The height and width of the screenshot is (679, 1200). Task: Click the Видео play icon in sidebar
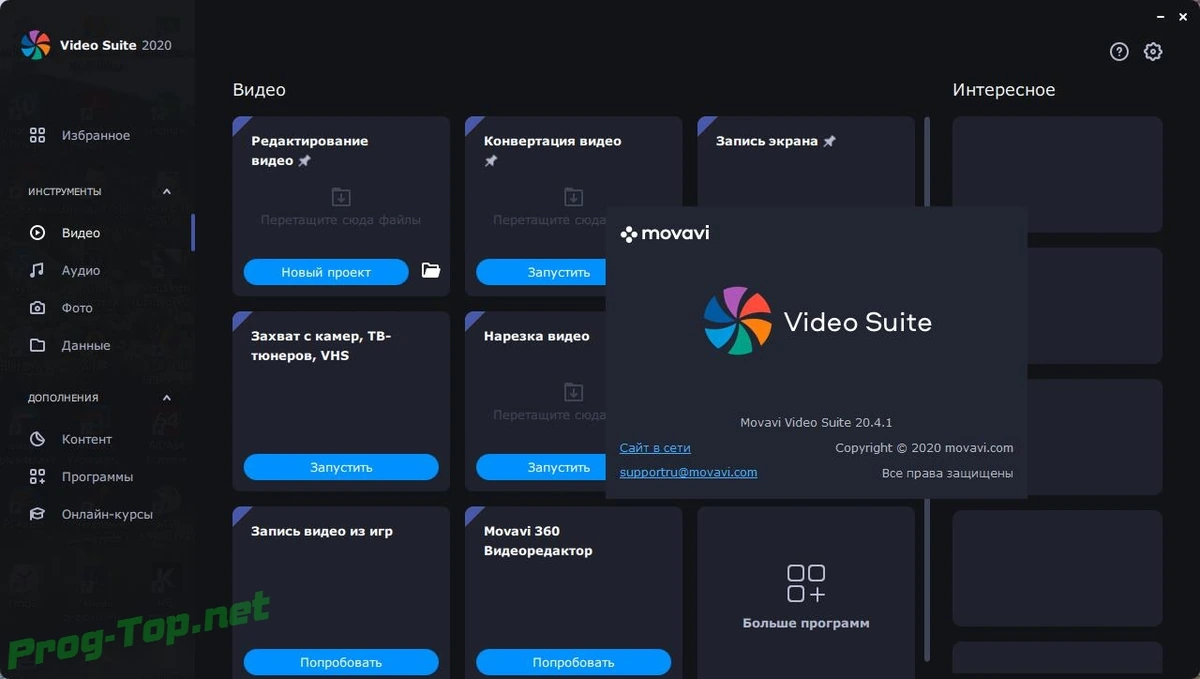click(x=37, y=233)
